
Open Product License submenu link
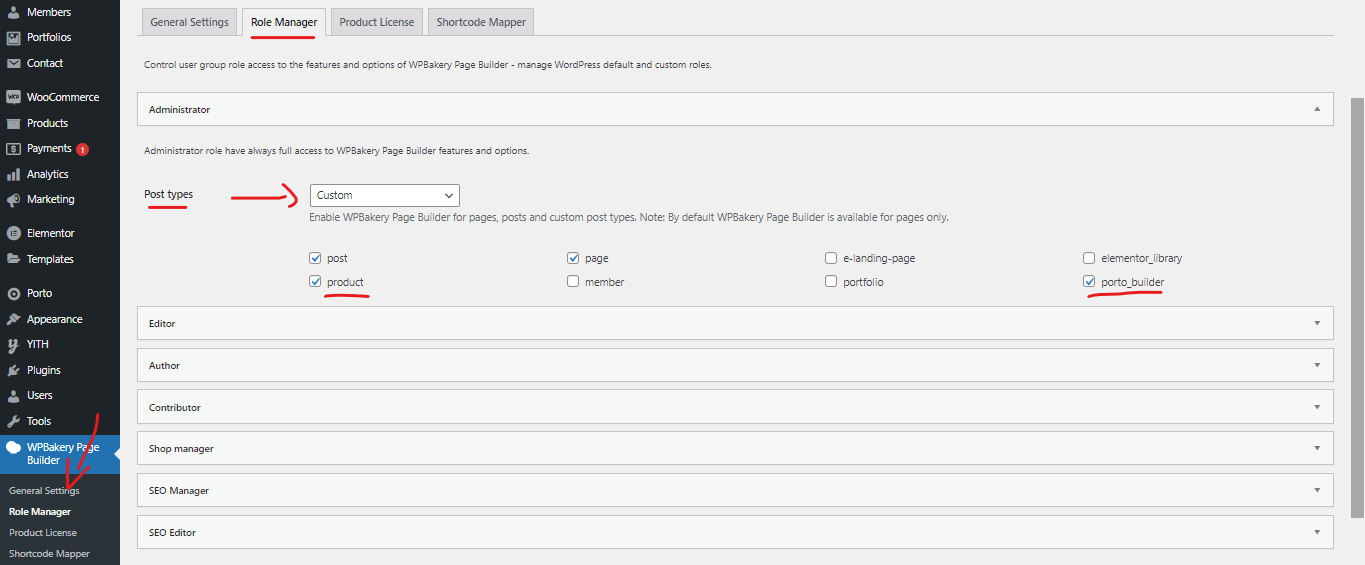coord(43,532)
